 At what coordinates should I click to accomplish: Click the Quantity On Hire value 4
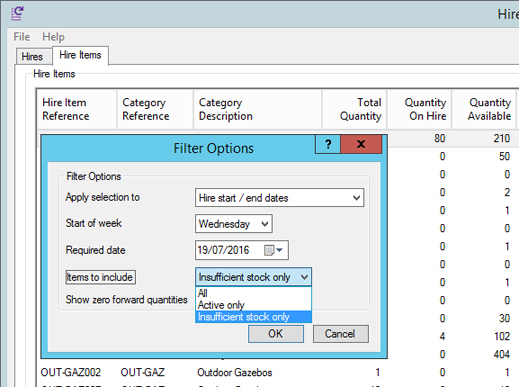[x=442, y=336]
